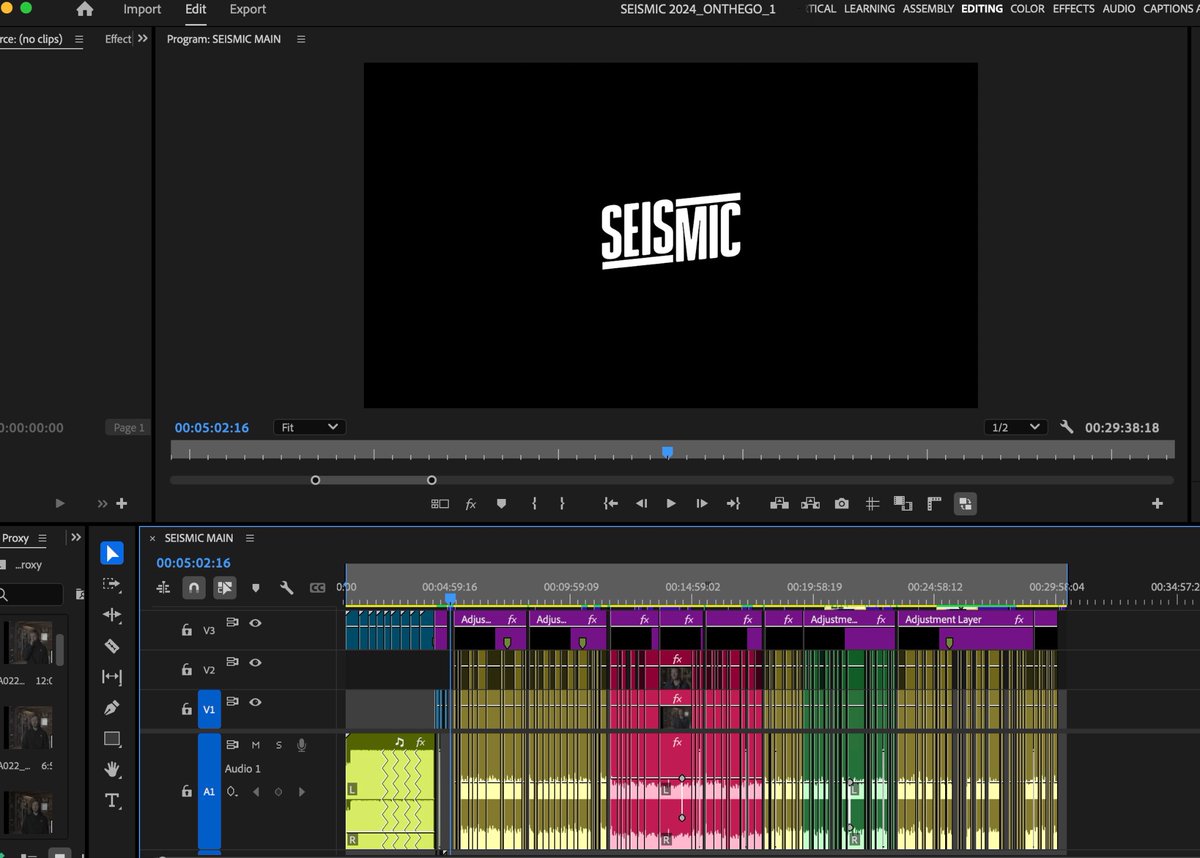This screenshot has width=1200, height=858.
Task: Open the 1/2 playback resolution dropdown
Action: pyautogui.click(x=1015, y=427)
